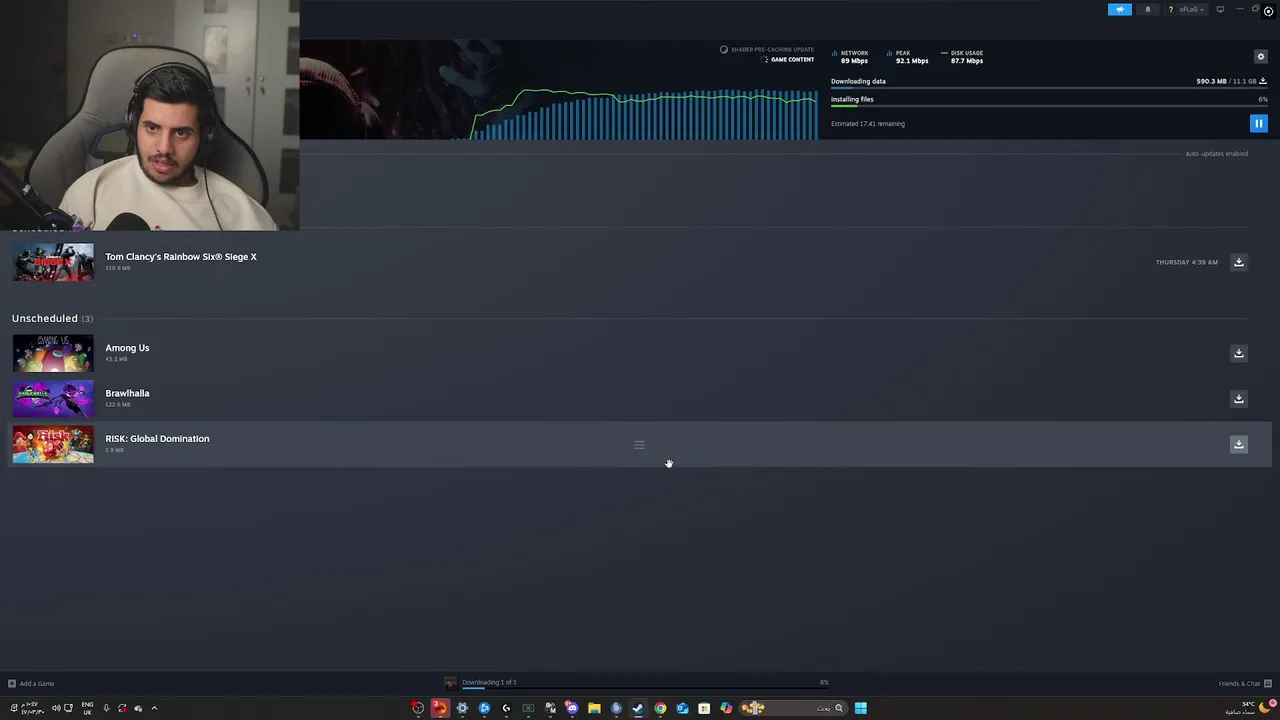Start Among Us update download
Image resolution: width=1280 pixels, height=720 pixels.
(1238, 353)
